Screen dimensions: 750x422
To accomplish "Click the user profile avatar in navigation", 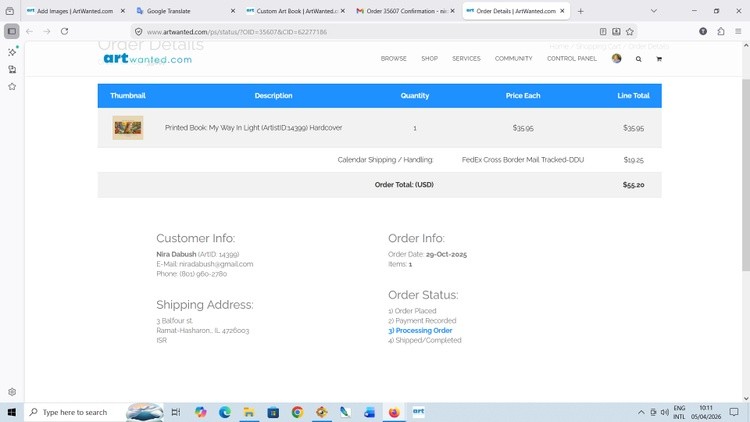I will click(x=617, y=59).
